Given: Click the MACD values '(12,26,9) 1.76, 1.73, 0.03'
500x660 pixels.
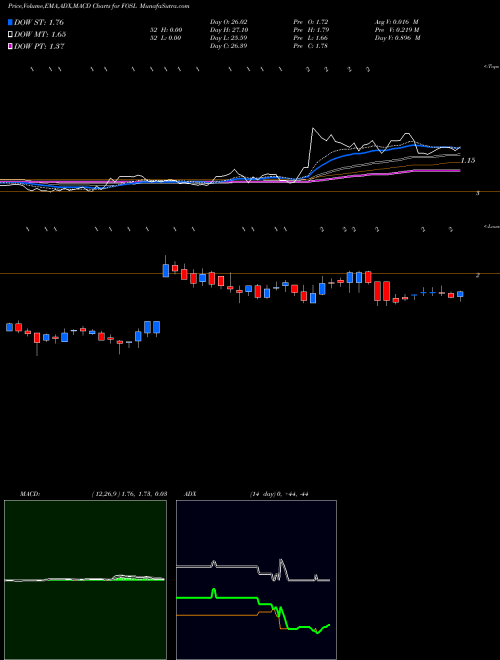Looking at the screenshot, I should point(130,494).
